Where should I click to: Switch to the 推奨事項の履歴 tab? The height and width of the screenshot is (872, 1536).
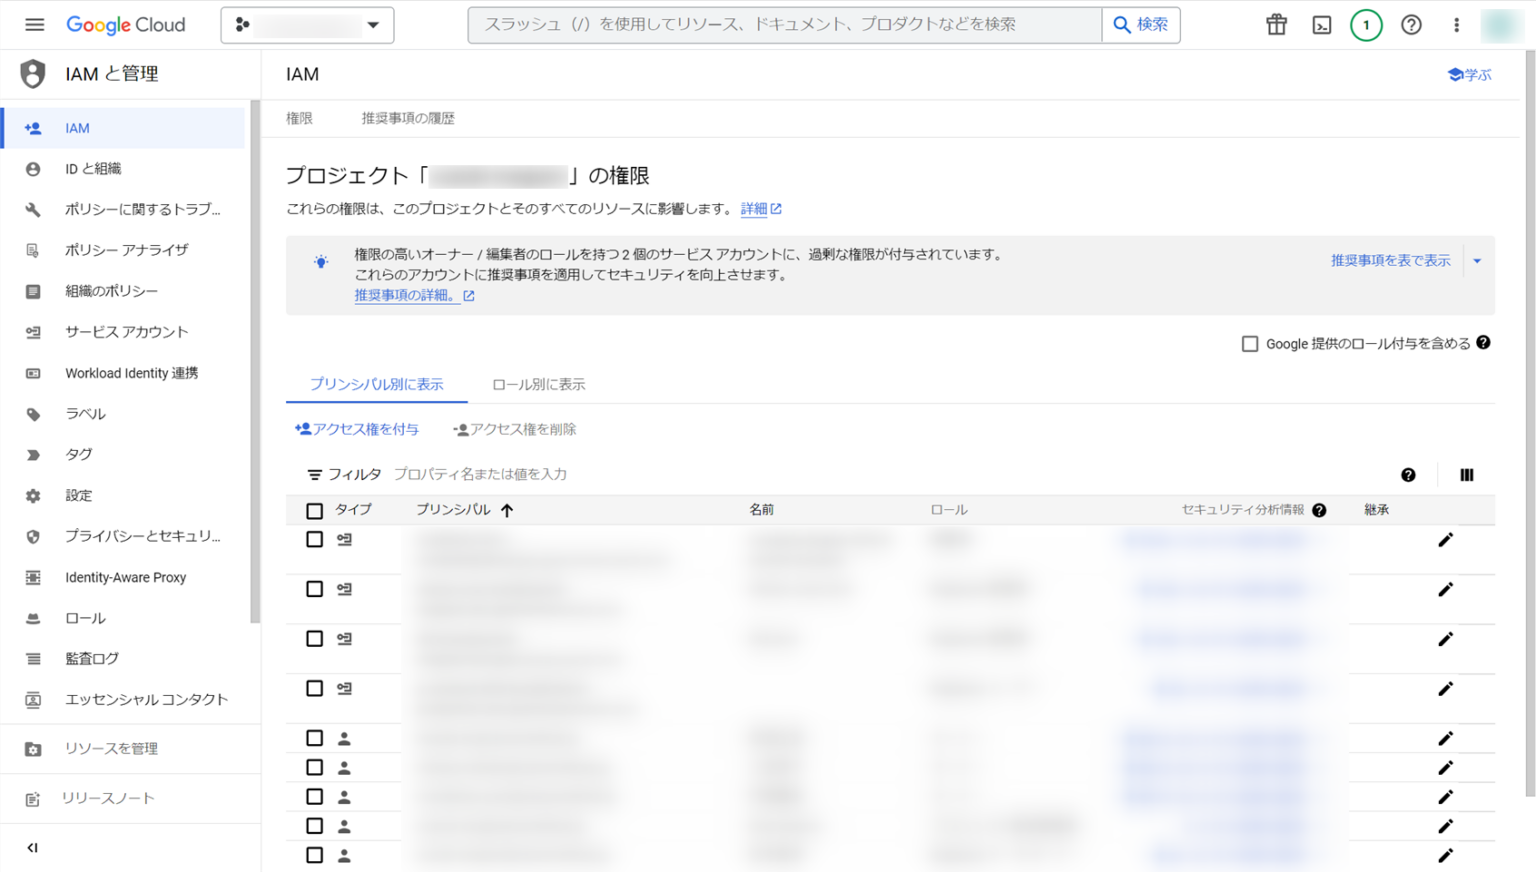point(407,117)
